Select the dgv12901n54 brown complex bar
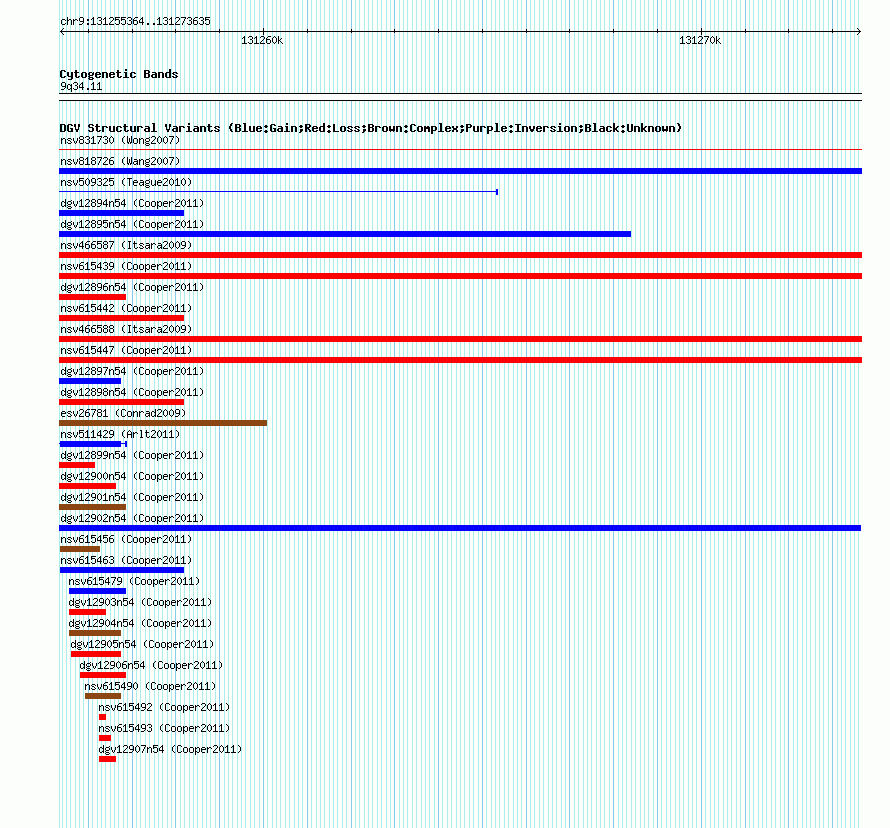The width and height of the screenshot is (890, 828). (x=93, y=507)
